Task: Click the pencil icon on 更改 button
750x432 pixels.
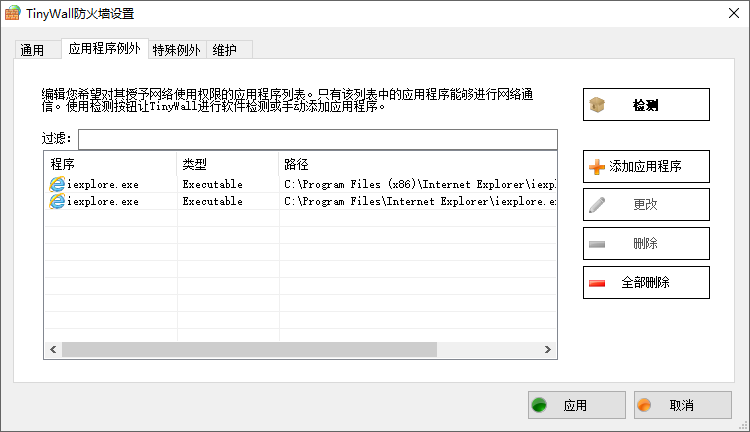Action: coord(597,205)
